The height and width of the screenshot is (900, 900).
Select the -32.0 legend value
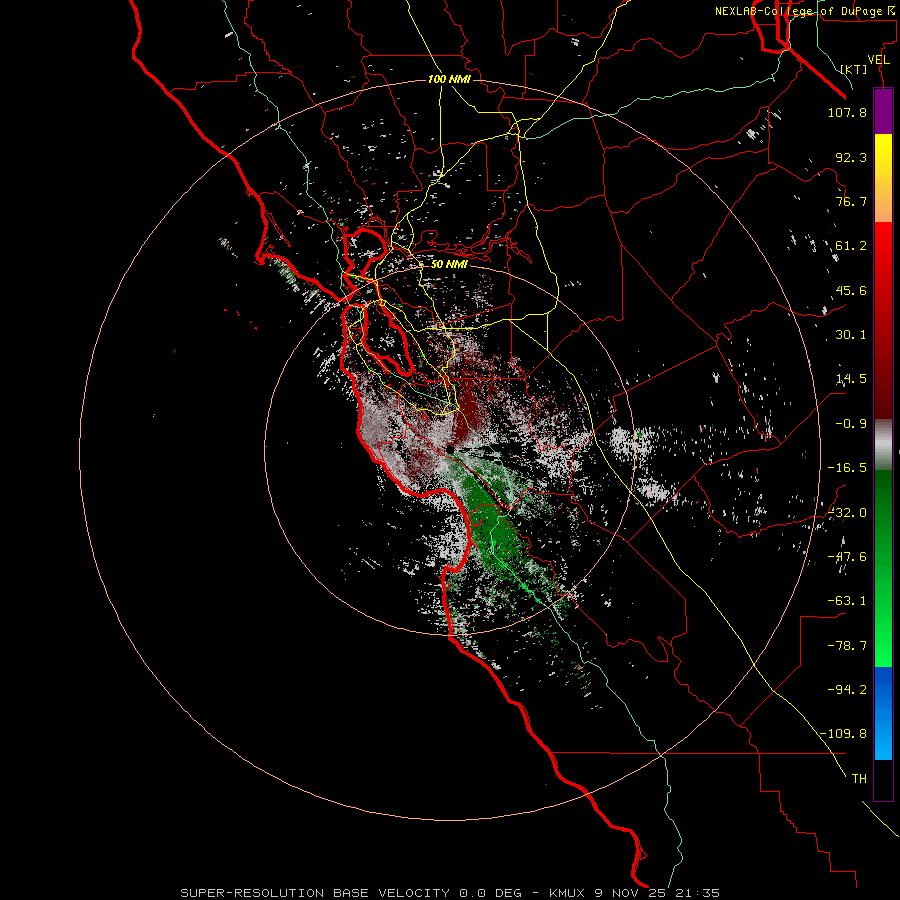[847, 513]
